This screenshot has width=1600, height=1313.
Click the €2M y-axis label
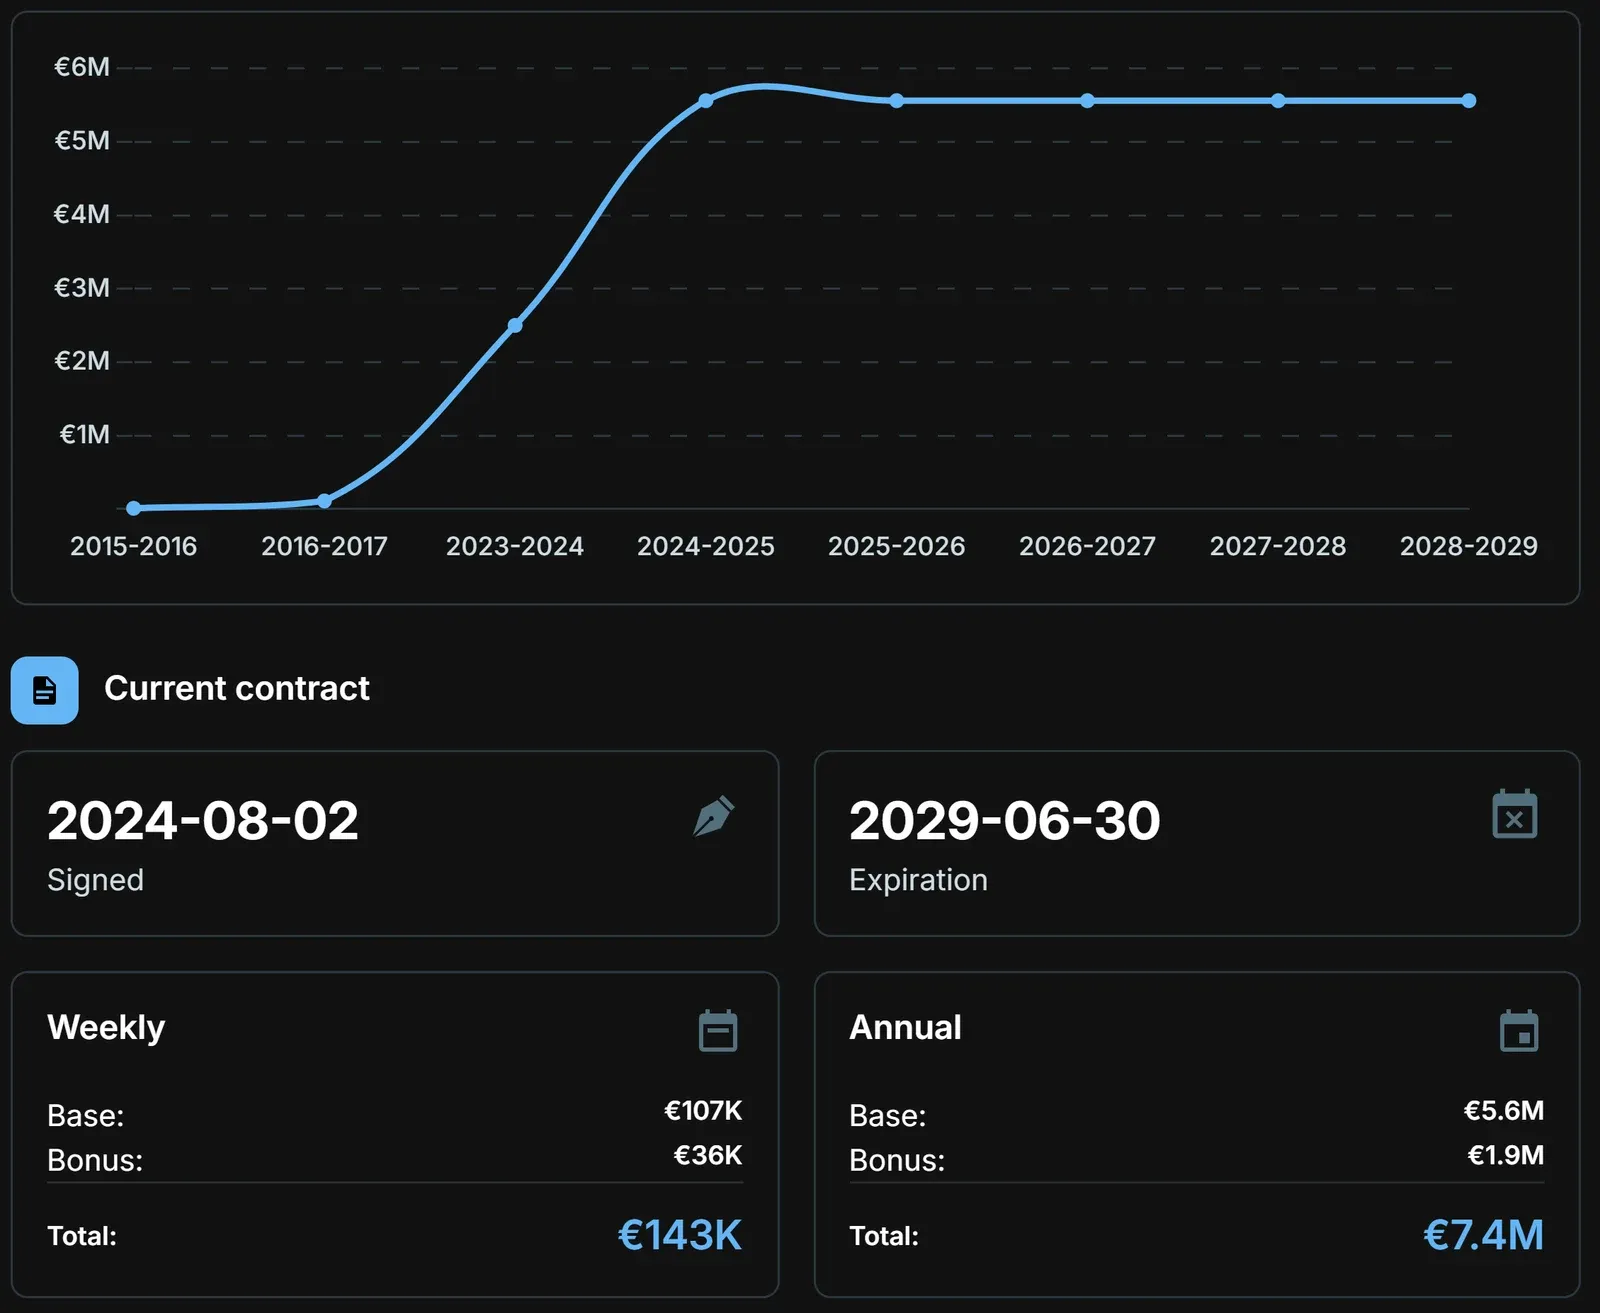click(x=82, y=361)
